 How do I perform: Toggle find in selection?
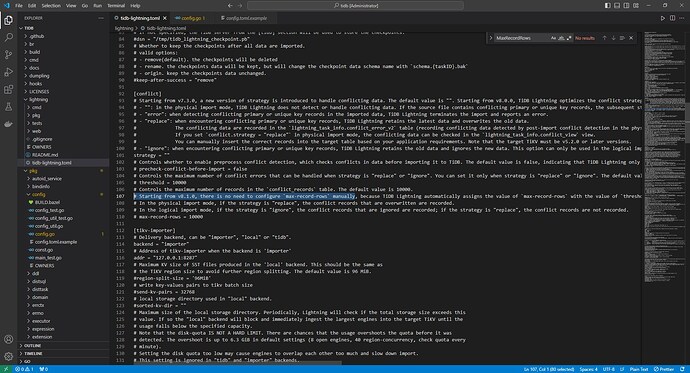tap(622, 38)
